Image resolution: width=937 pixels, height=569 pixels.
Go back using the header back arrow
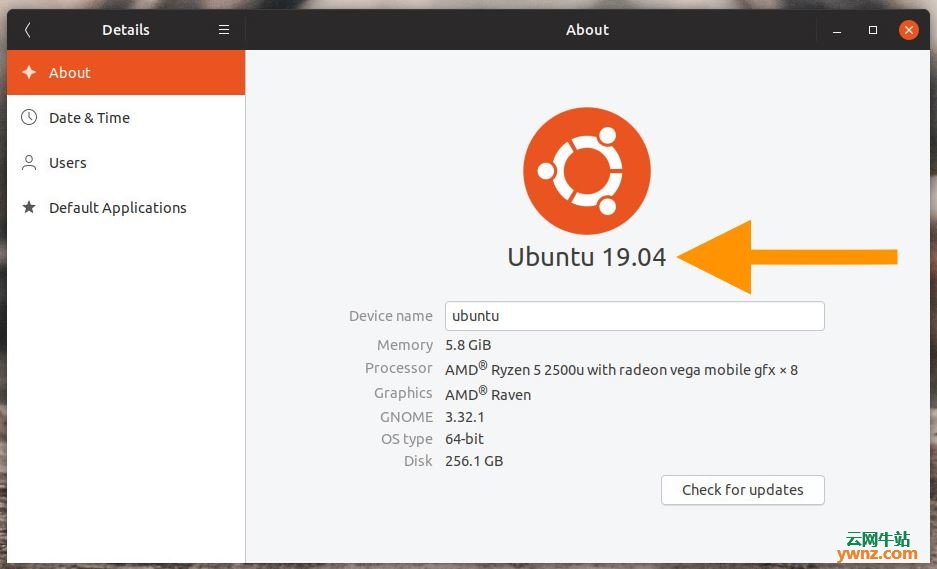27,30
